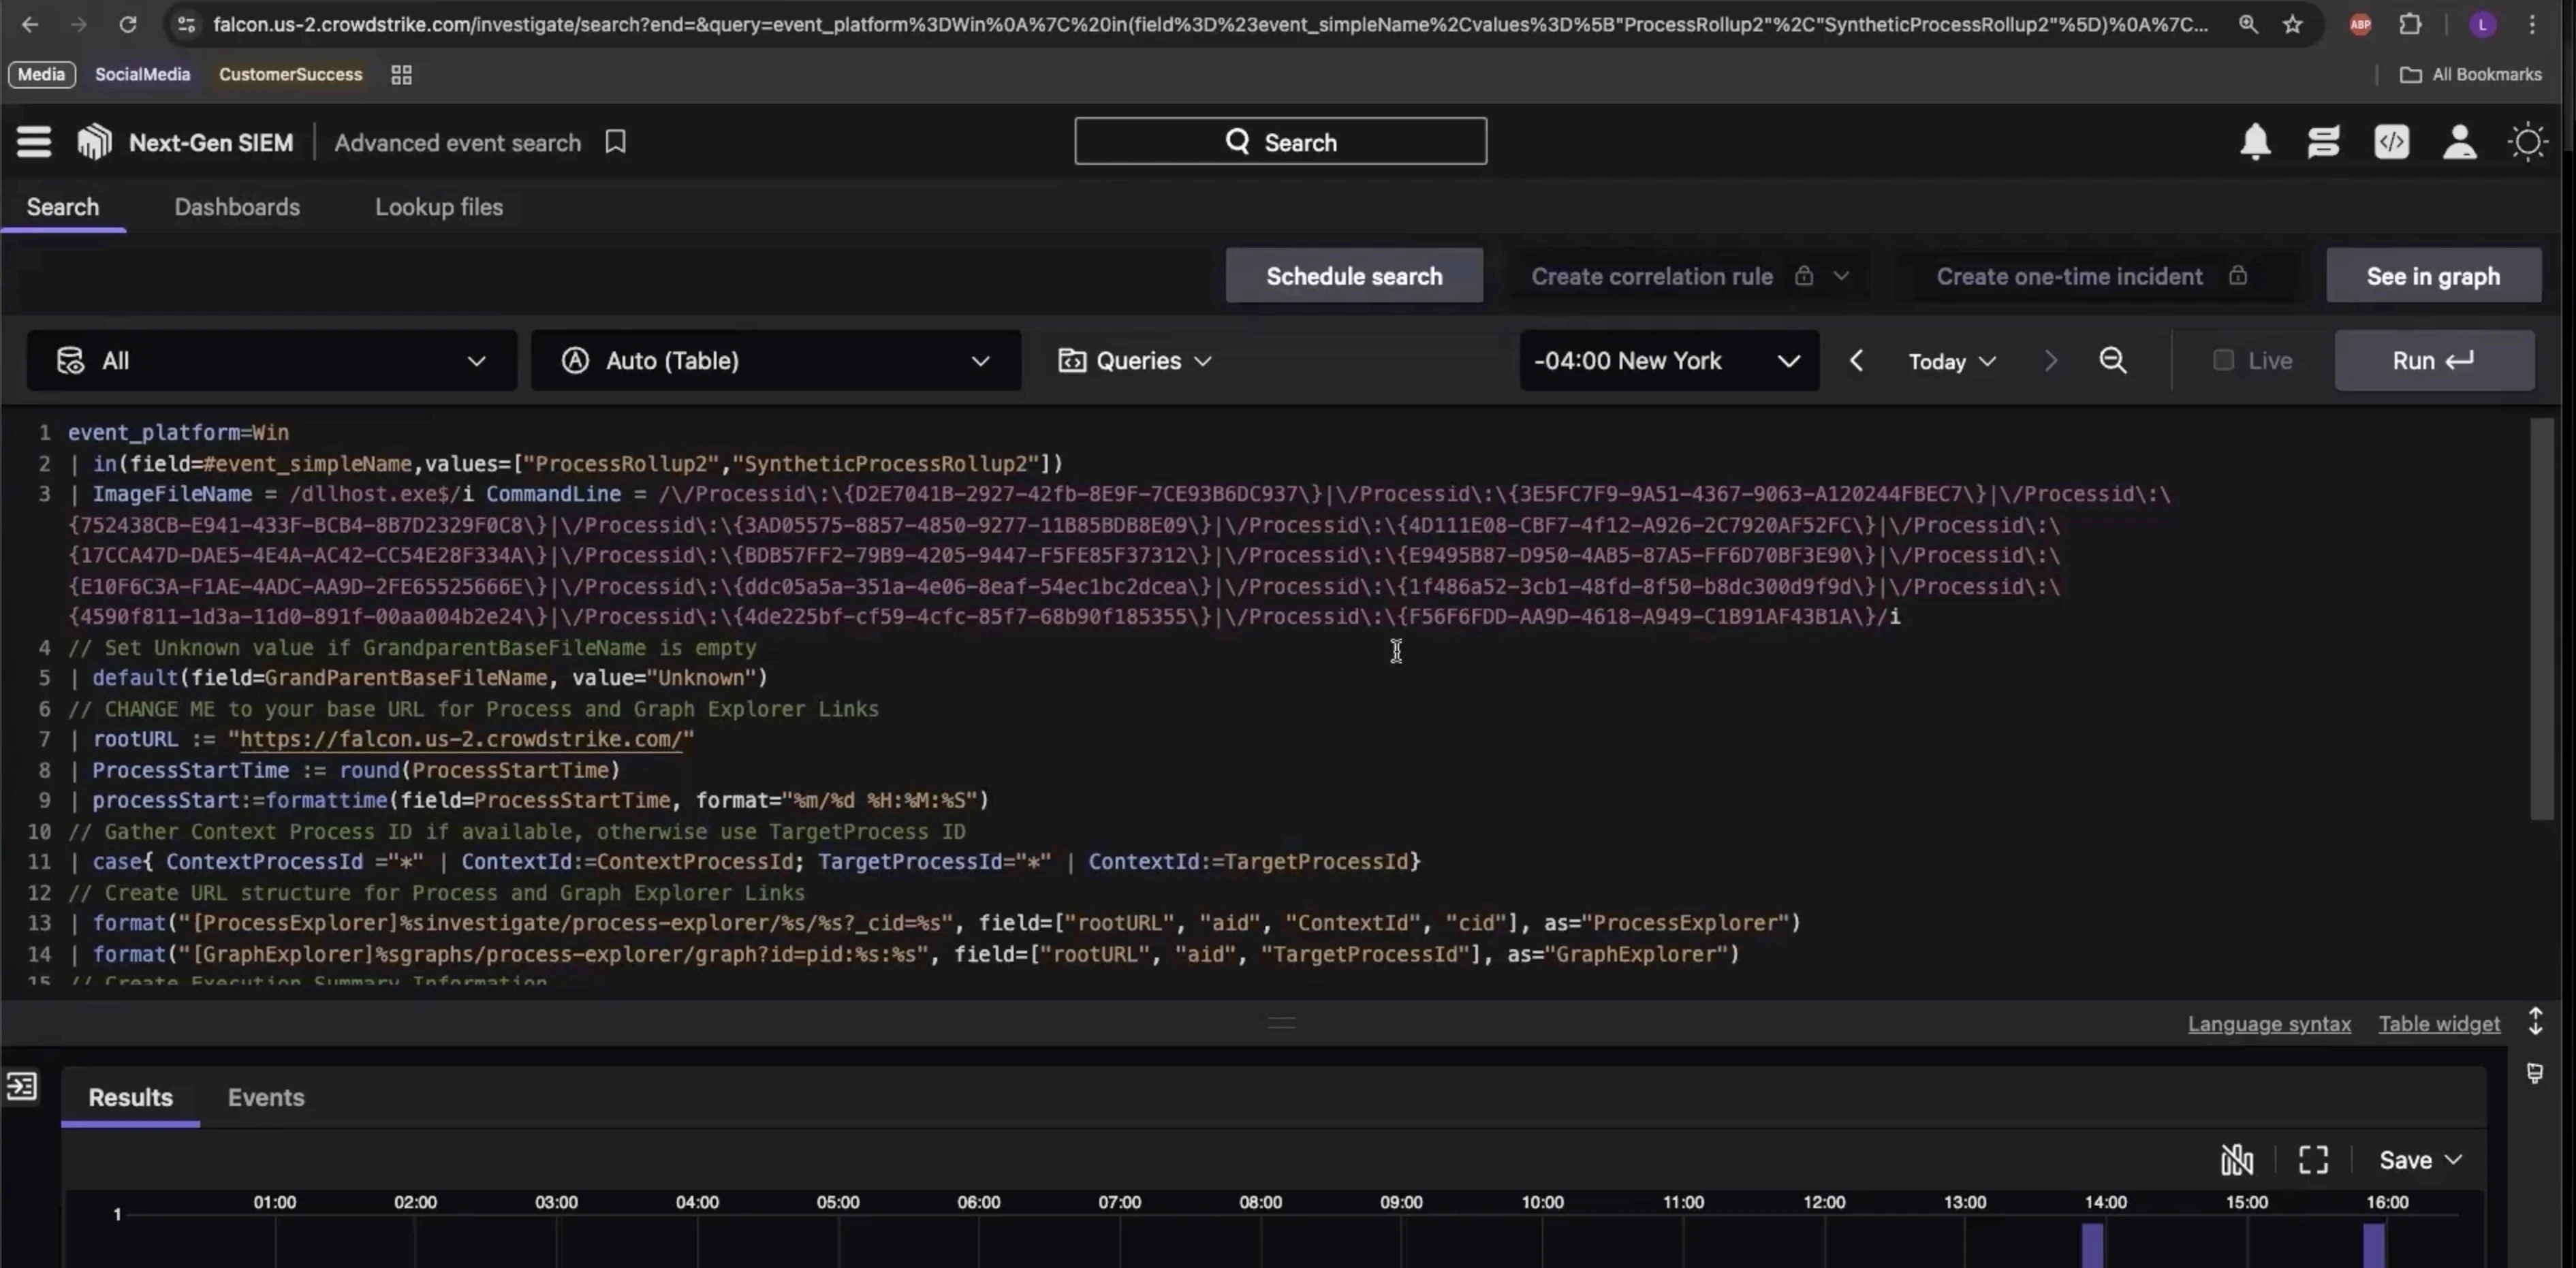Click the editor resize handle divider
Image resolution: width=2576 pixels, height=1268 pixels.
[1281, 1022]
